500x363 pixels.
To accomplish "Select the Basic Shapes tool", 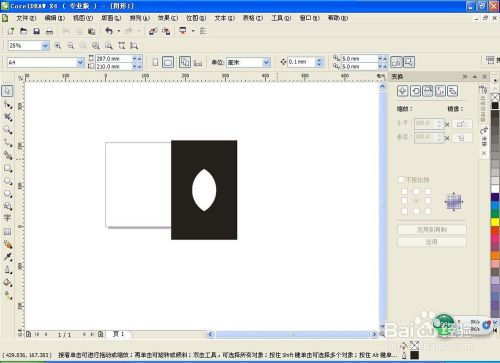I will 7,206.
